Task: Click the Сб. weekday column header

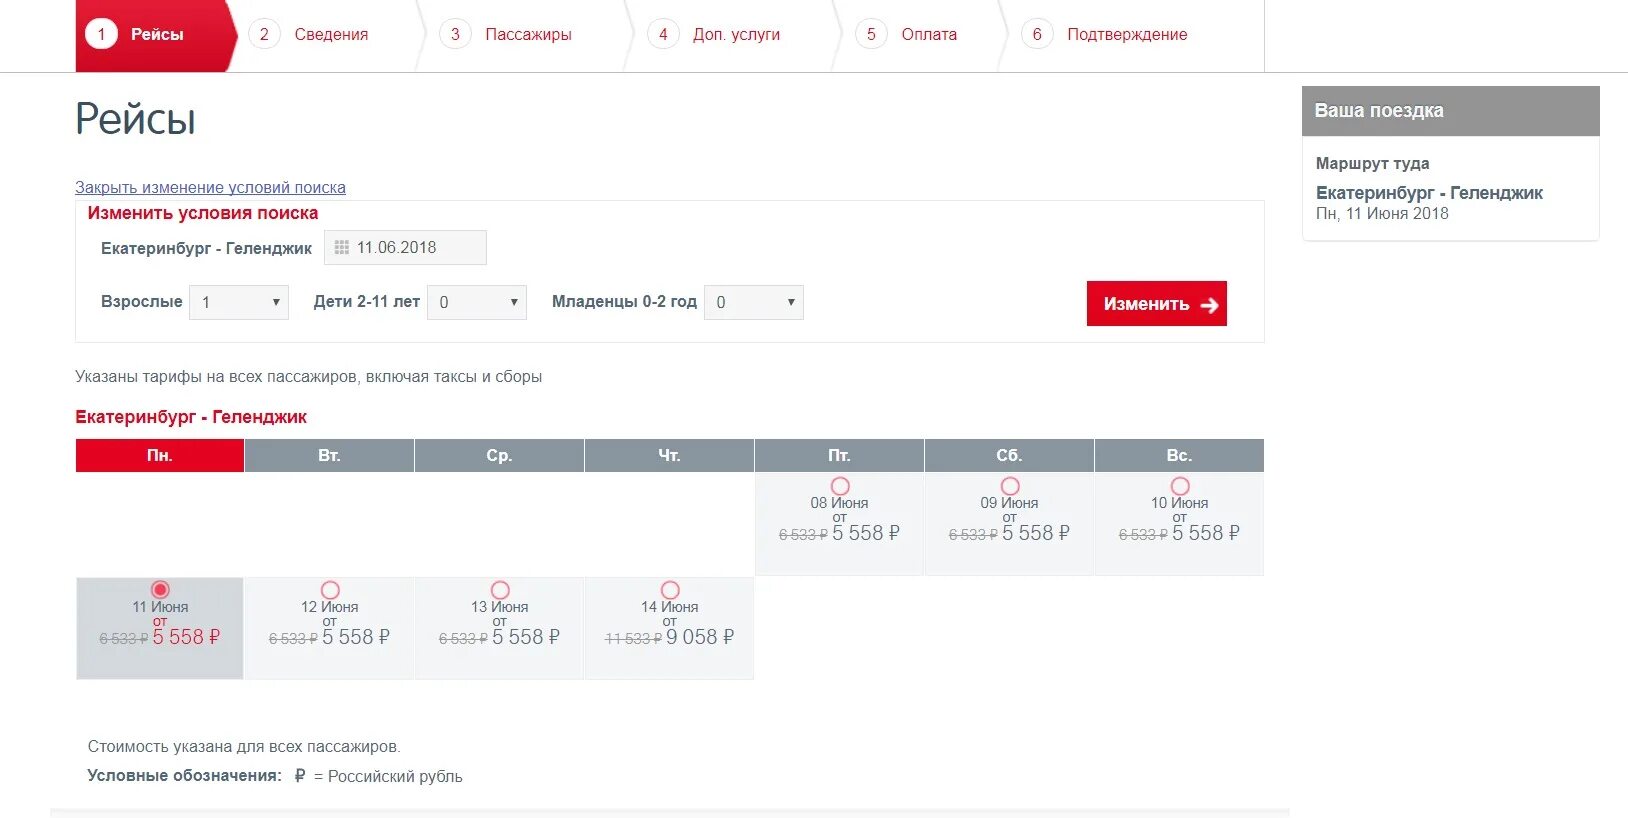Action: 1010,455
